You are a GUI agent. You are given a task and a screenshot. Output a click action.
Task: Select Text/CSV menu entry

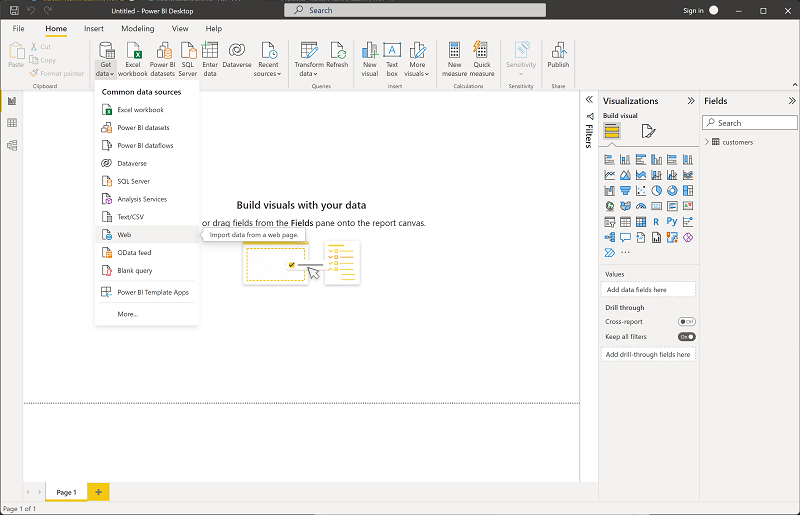[147, 217]
